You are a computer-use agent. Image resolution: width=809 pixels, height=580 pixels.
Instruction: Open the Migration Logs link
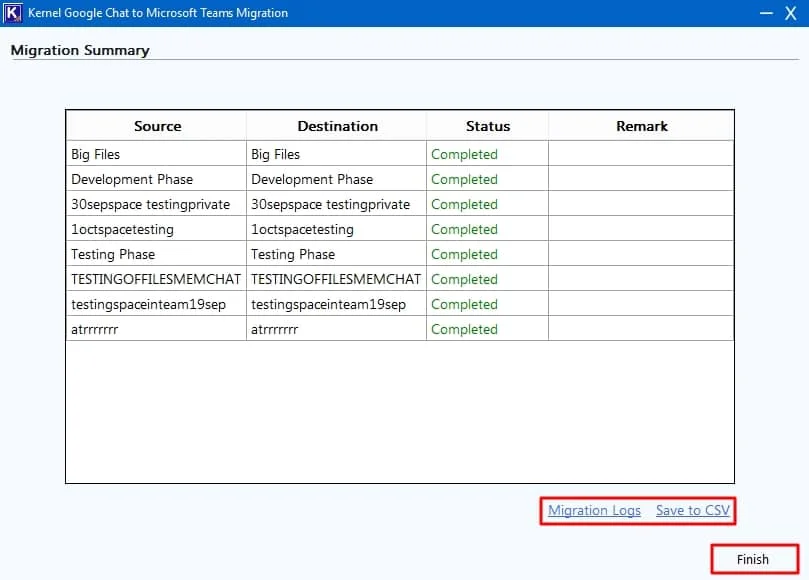pyautogui.click(x=594, y=510)
